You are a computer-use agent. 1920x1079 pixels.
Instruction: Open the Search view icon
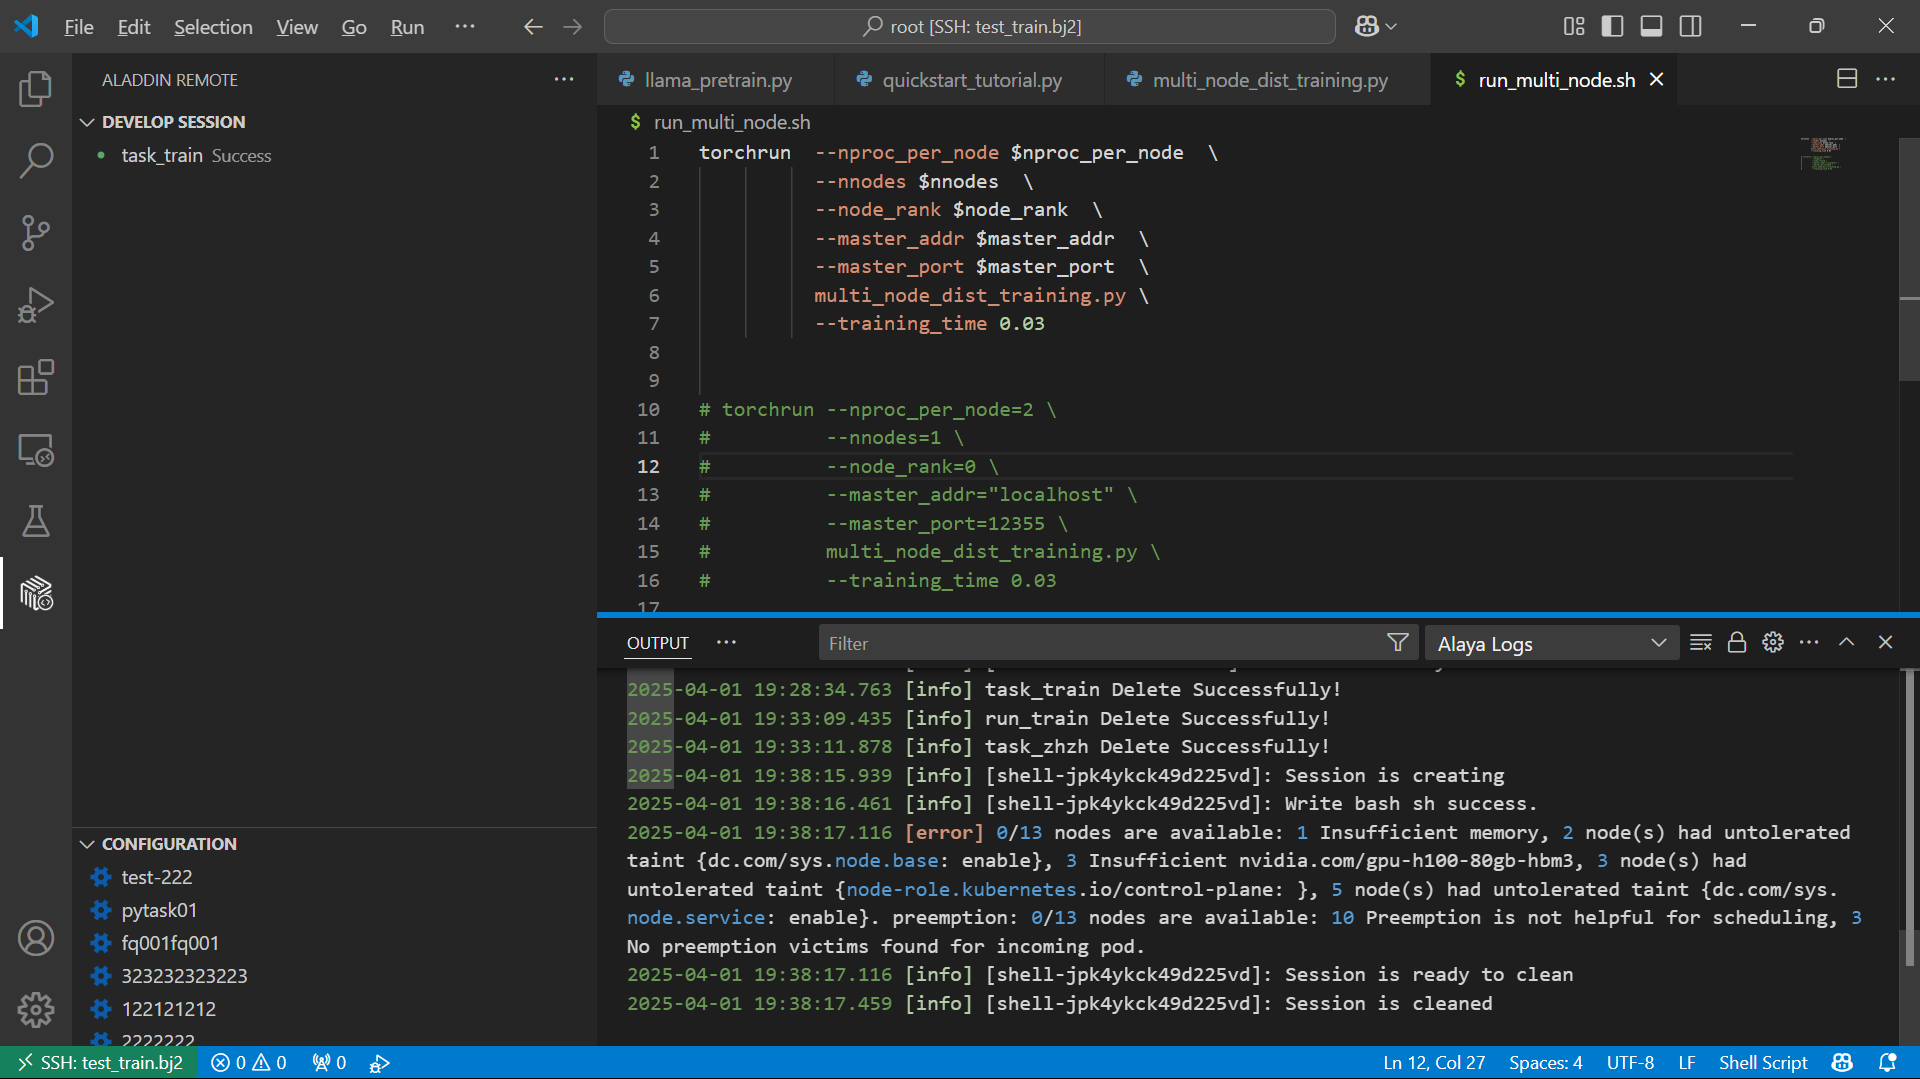pyautogui.click(x=36, y=161)
